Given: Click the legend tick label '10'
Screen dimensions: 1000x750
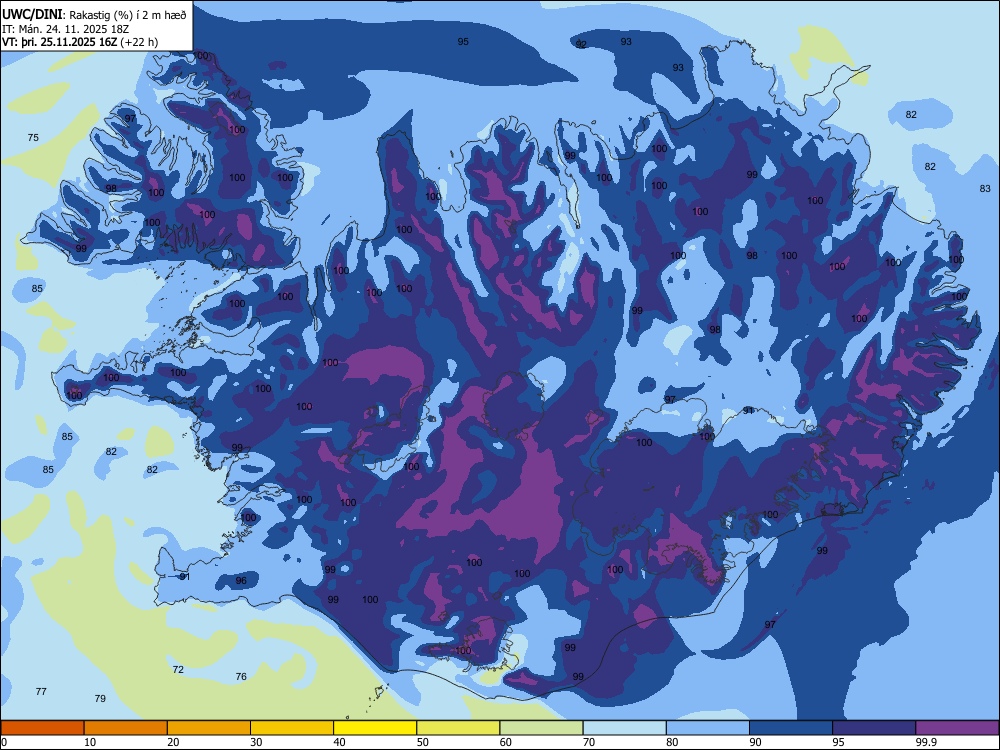Looking at the screenshot, I should 90,742.
